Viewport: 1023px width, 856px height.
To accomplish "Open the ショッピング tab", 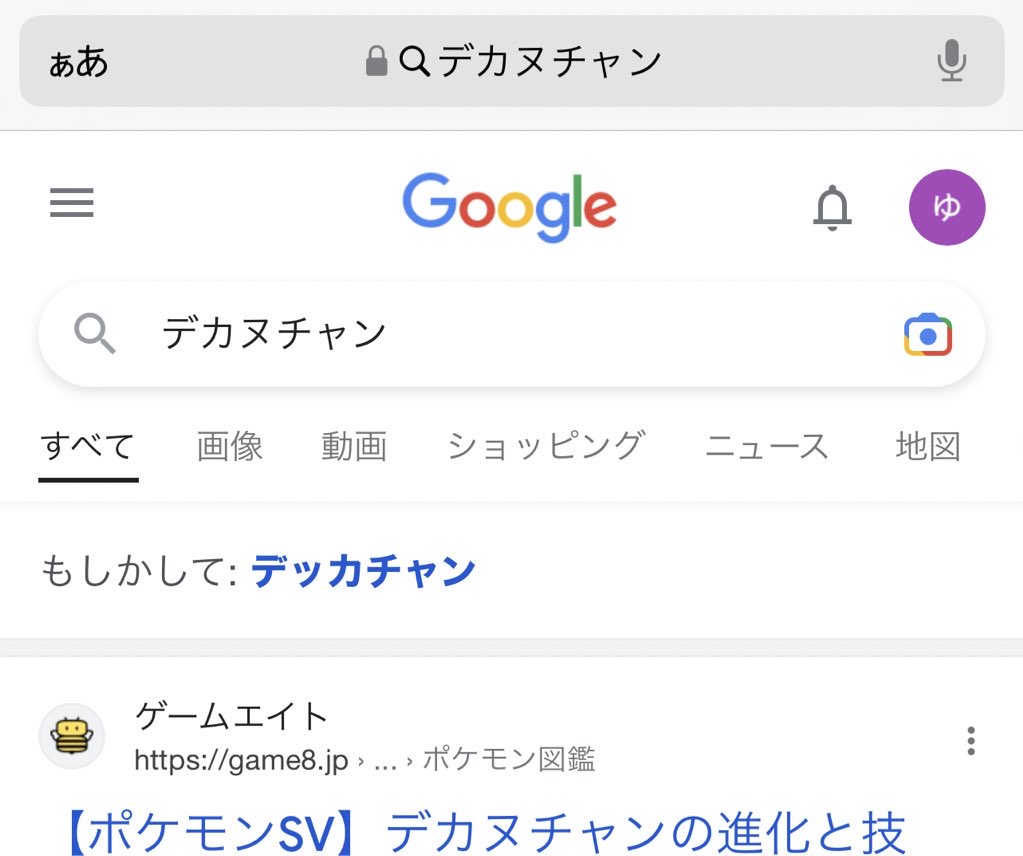I will (x=547, y=448).
